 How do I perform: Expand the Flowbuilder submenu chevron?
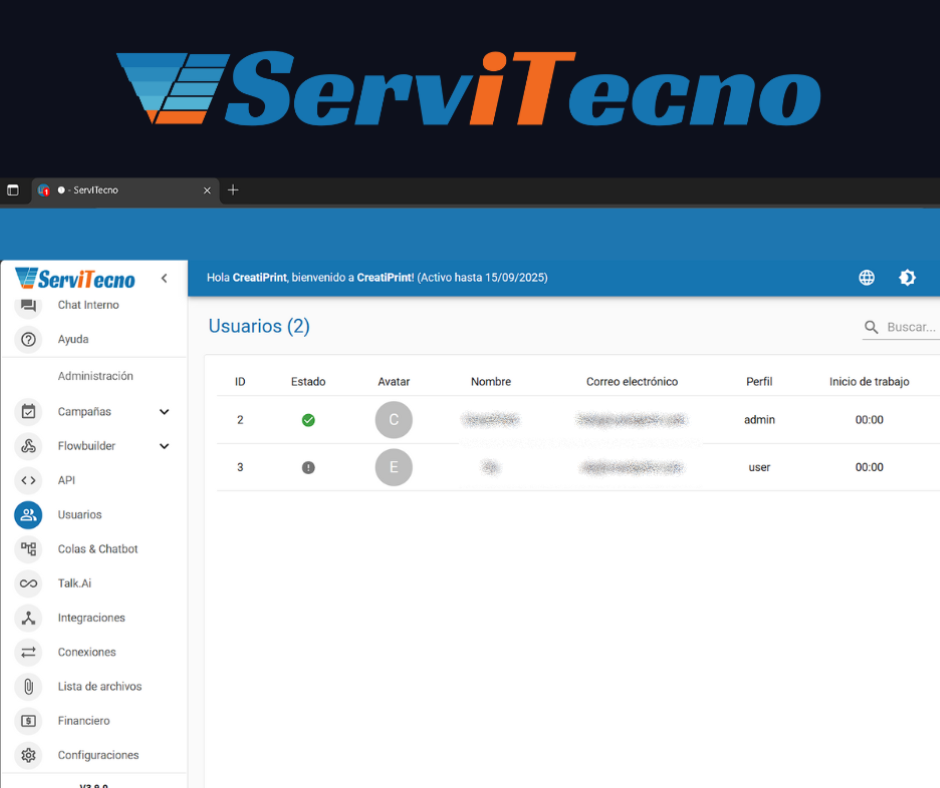coord(164,446)
